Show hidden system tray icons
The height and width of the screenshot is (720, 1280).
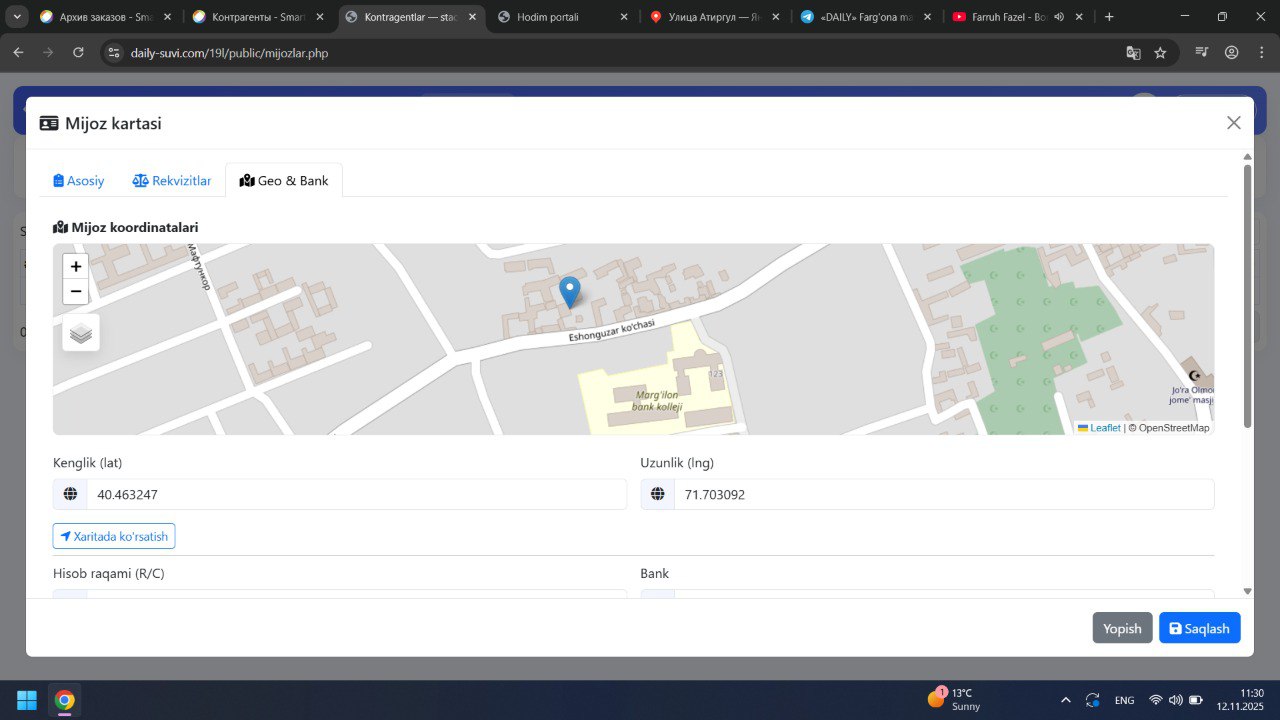[1066, 700]
